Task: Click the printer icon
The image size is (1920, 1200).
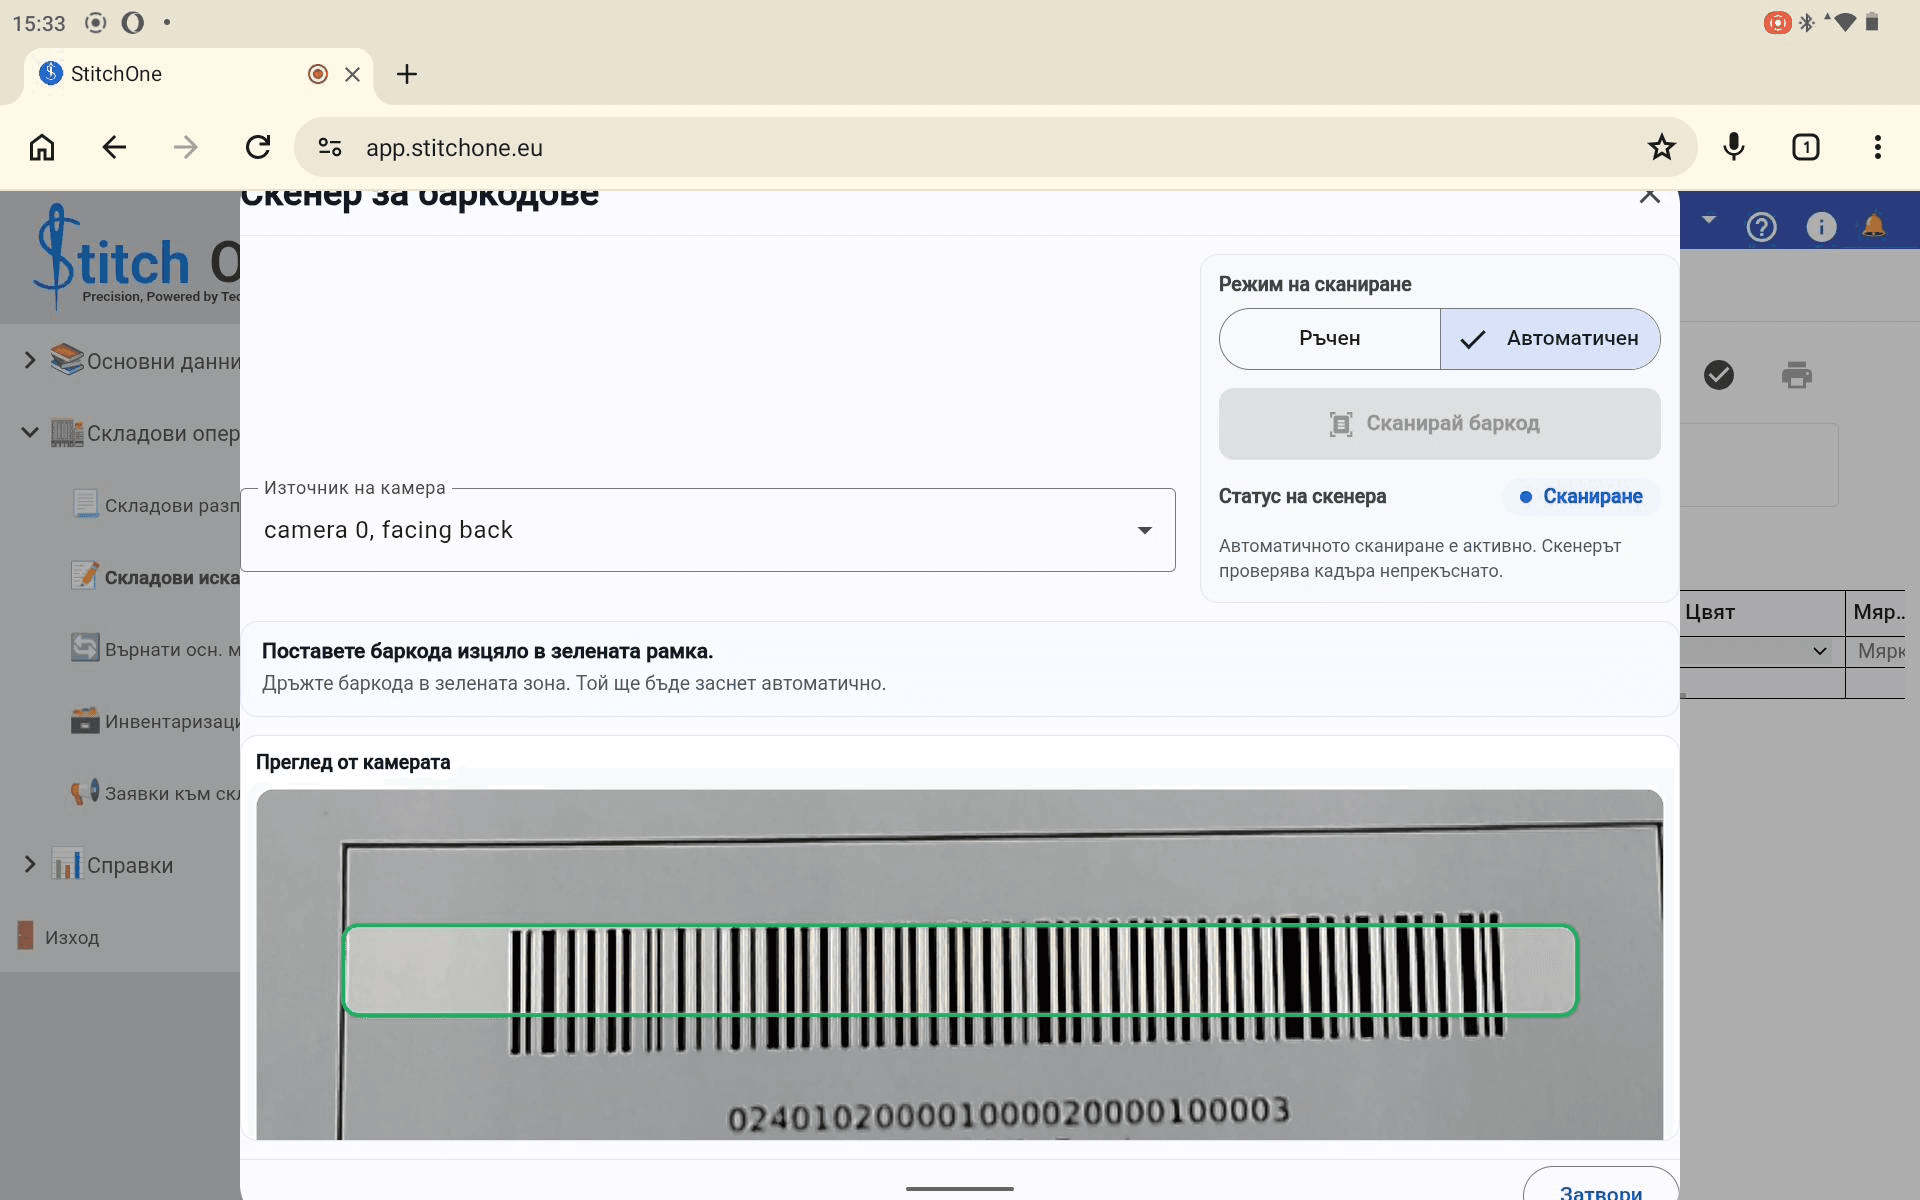Action: pos(1797,375)
